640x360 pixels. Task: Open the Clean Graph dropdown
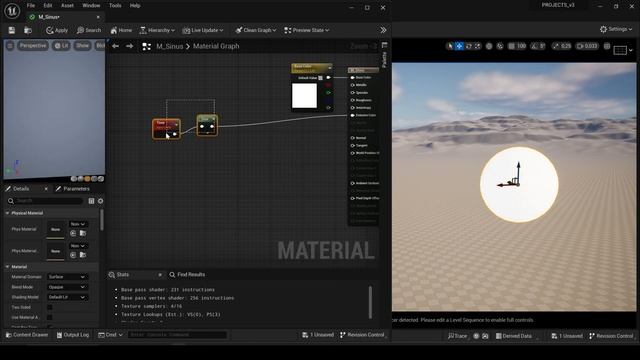click(x=256, y=30)
